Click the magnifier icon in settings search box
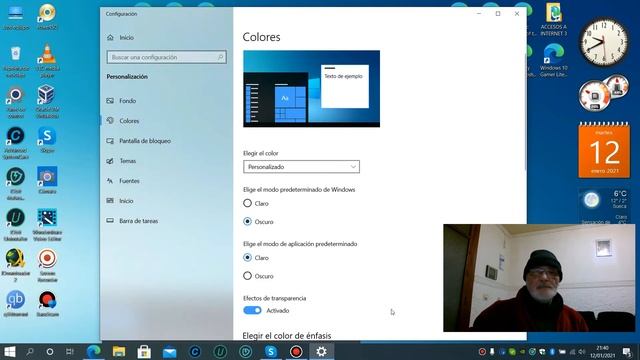The image size is (640, 360). 220,57
